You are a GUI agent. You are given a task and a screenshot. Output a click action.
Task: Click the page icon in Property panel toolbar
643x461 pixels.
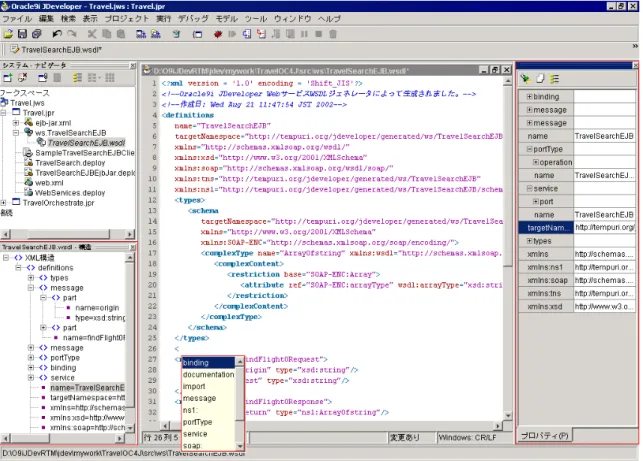[540, 79]
